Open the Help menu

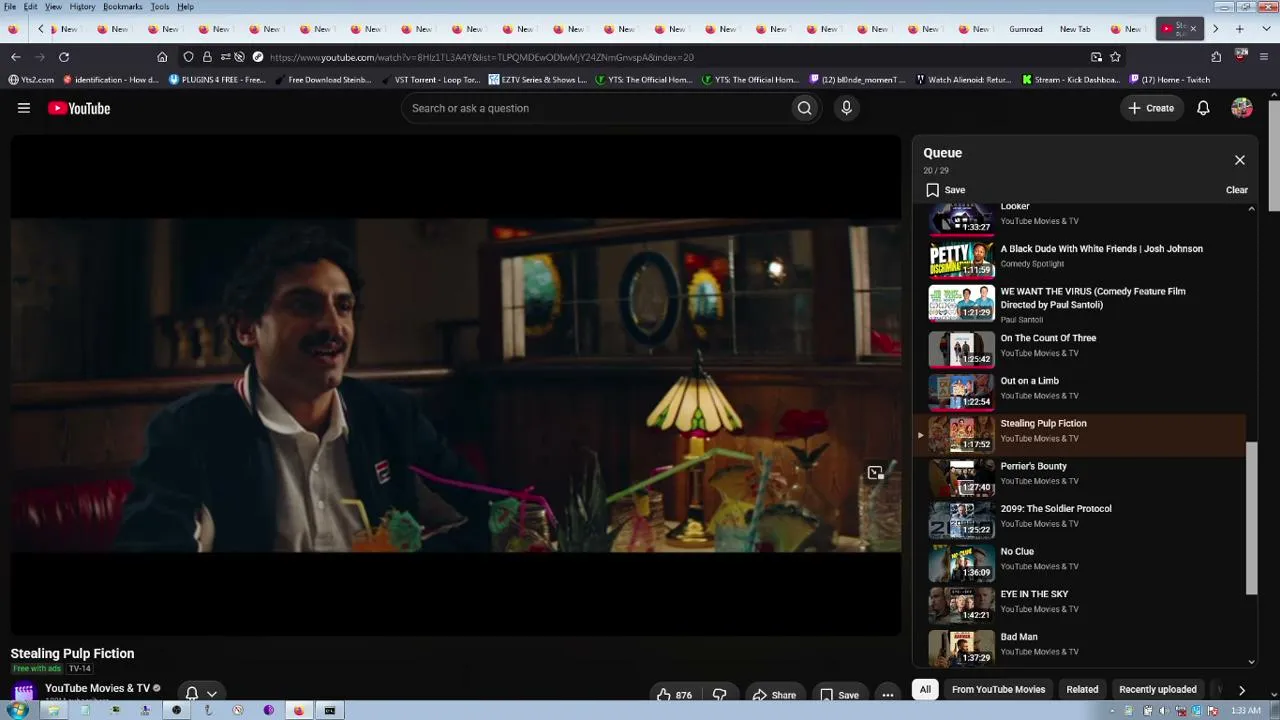[186, 7]
